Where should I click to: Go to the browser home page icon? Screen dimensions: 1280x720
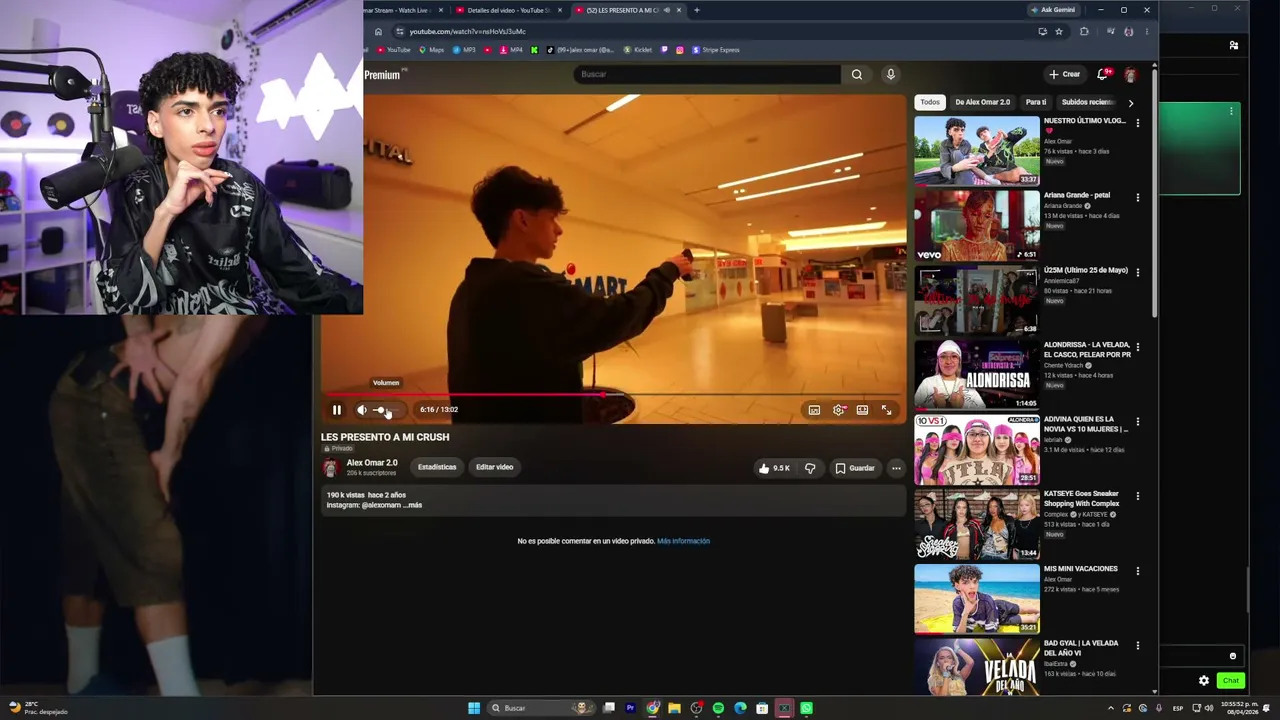[378, 32]
